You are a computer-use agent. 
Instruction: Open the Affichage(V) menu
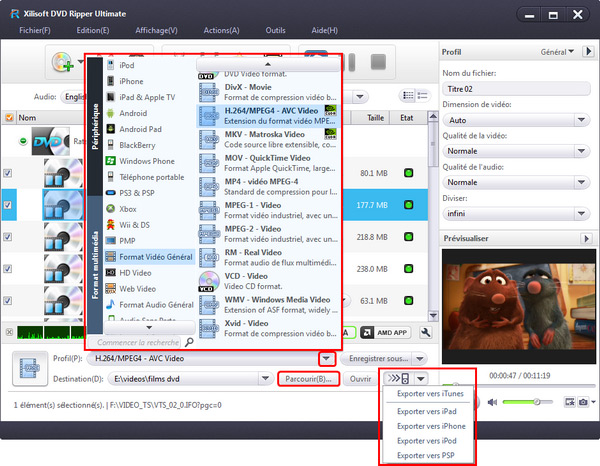point(156,30)
